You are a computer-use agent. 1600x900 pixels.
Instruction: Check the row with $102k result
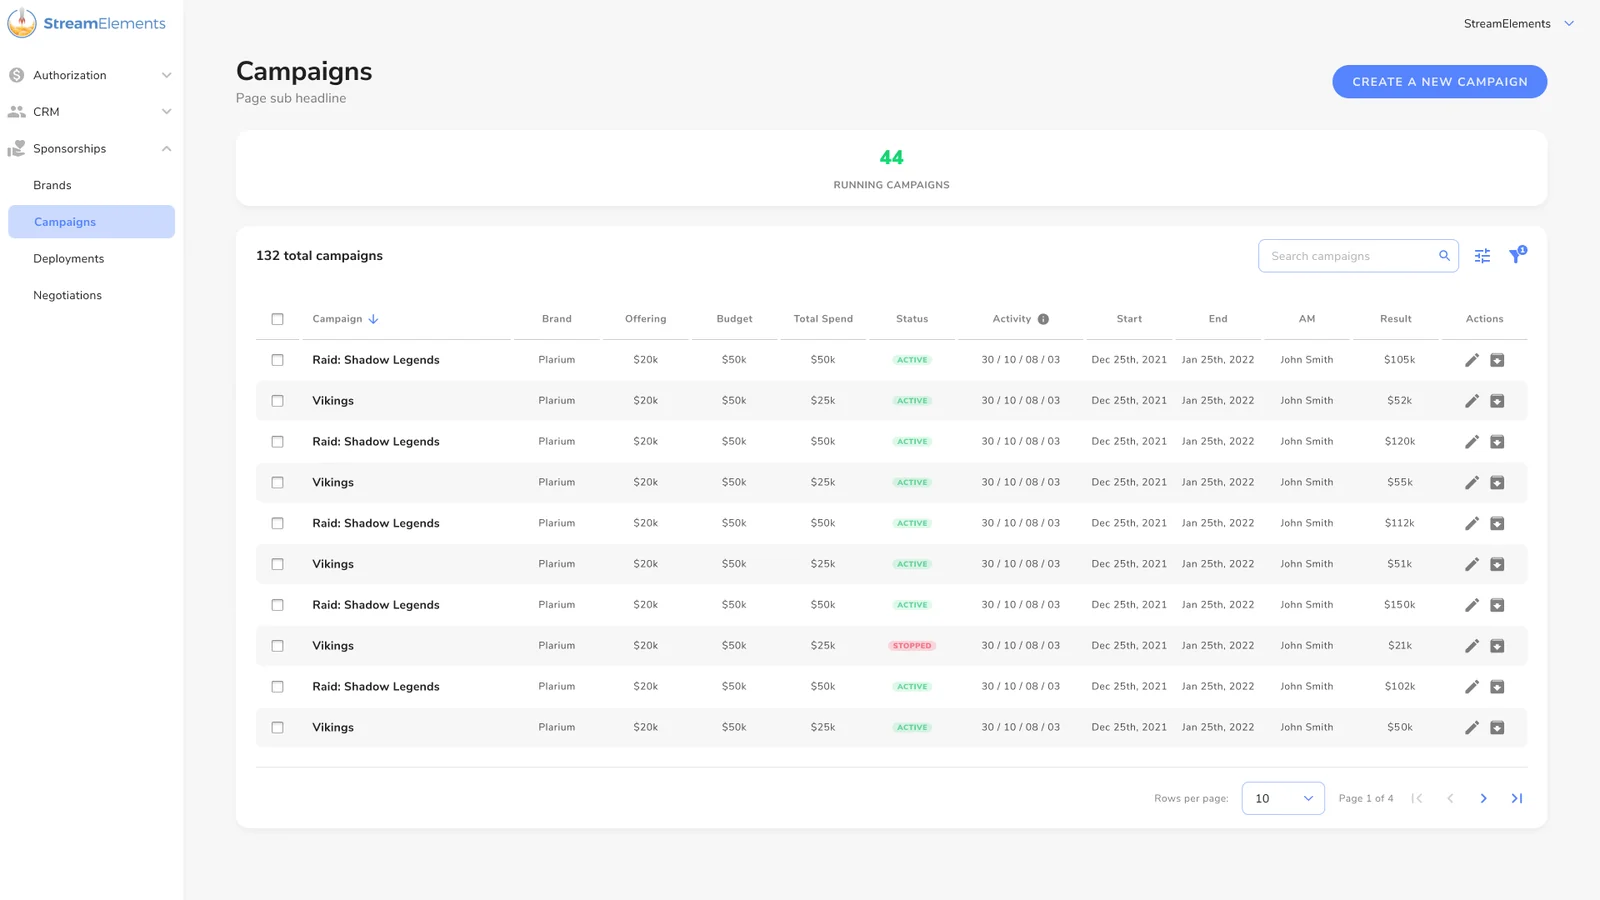[277, 687]
